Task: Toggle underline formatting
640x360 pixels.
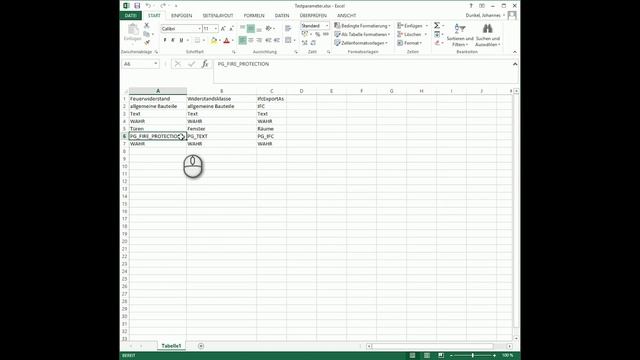Action: (x=181, y=40)
